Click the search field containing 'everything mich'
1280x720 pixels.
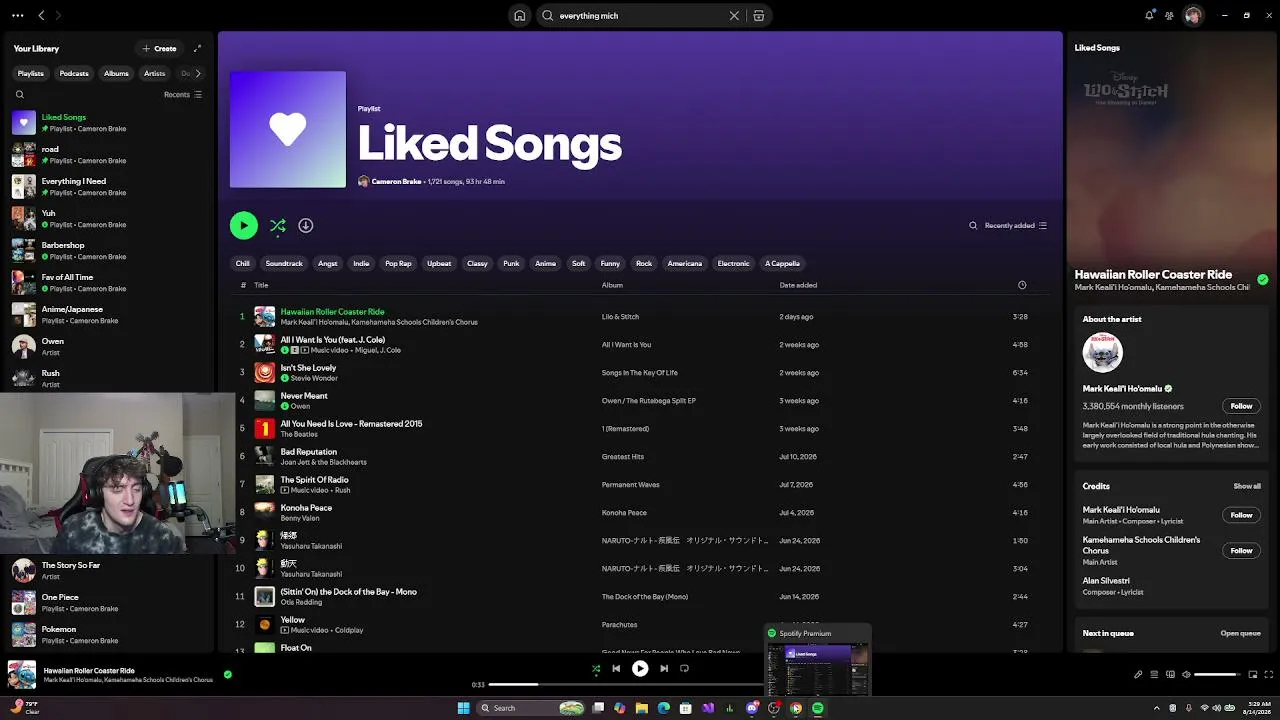[640, 16]
